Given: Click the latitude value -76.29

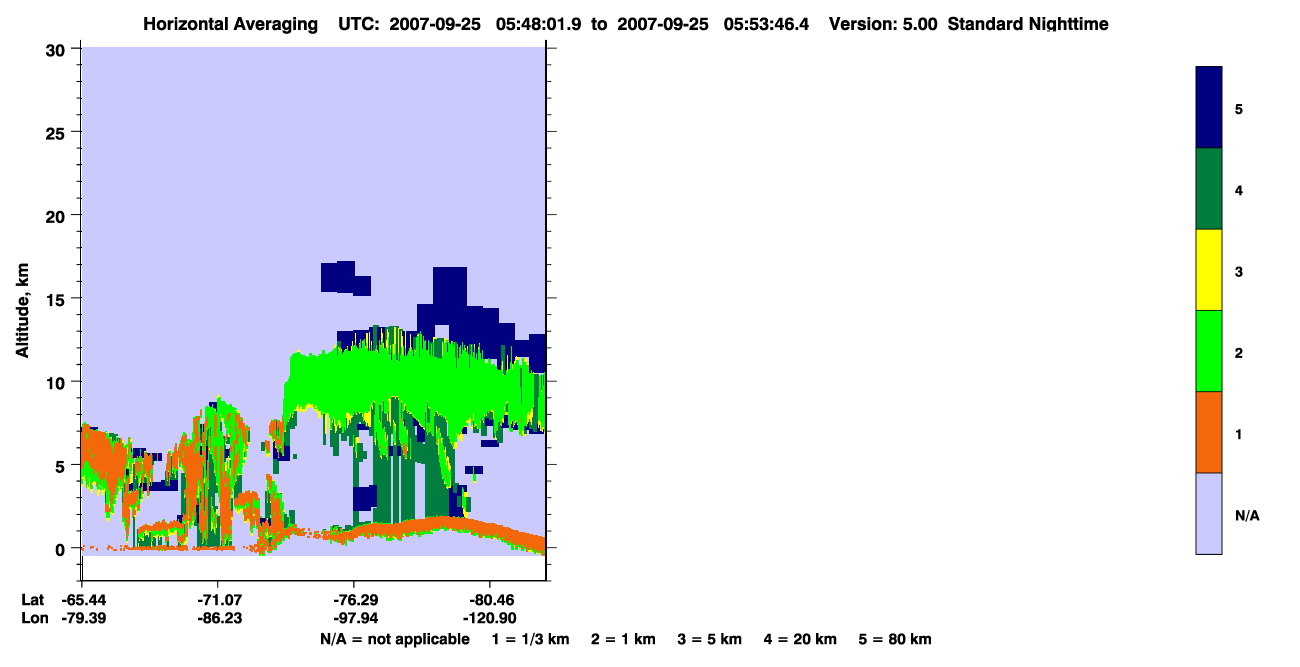Looking at the screenshot, I should (355, 600).
